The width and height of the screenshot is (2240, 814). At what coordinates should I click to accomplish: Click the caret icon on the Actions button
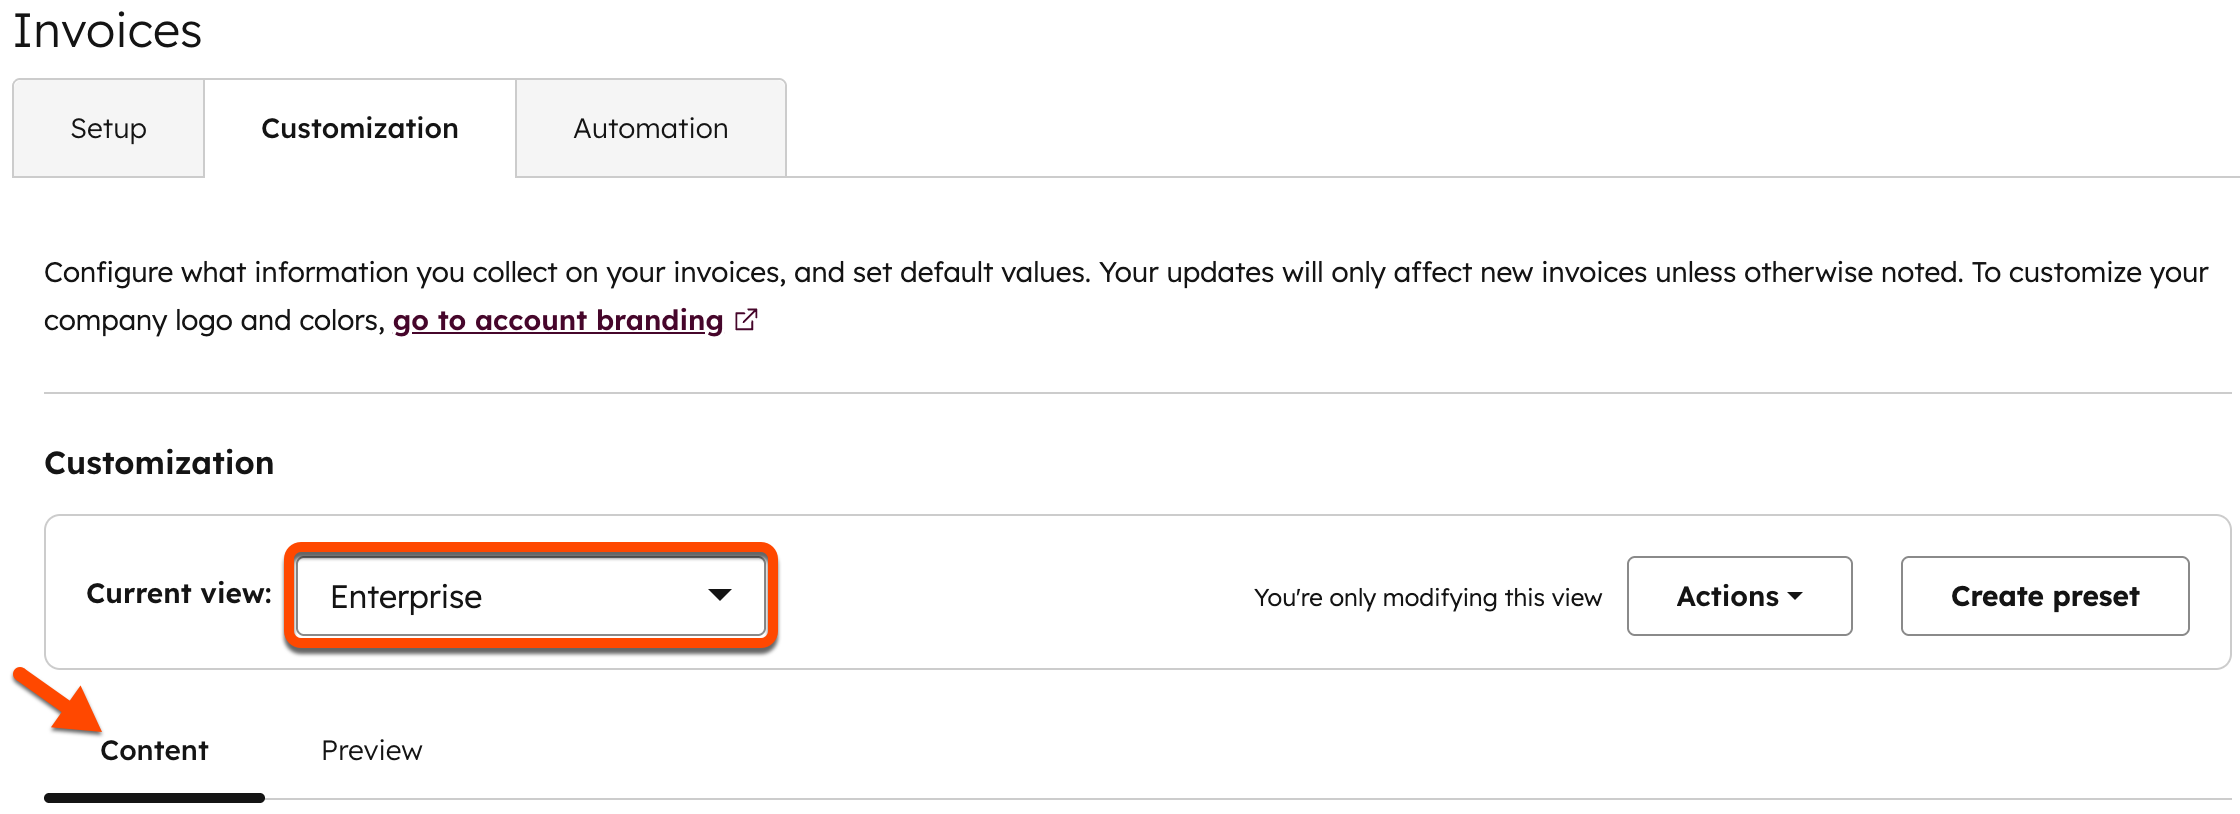(x=1797, y=596)
